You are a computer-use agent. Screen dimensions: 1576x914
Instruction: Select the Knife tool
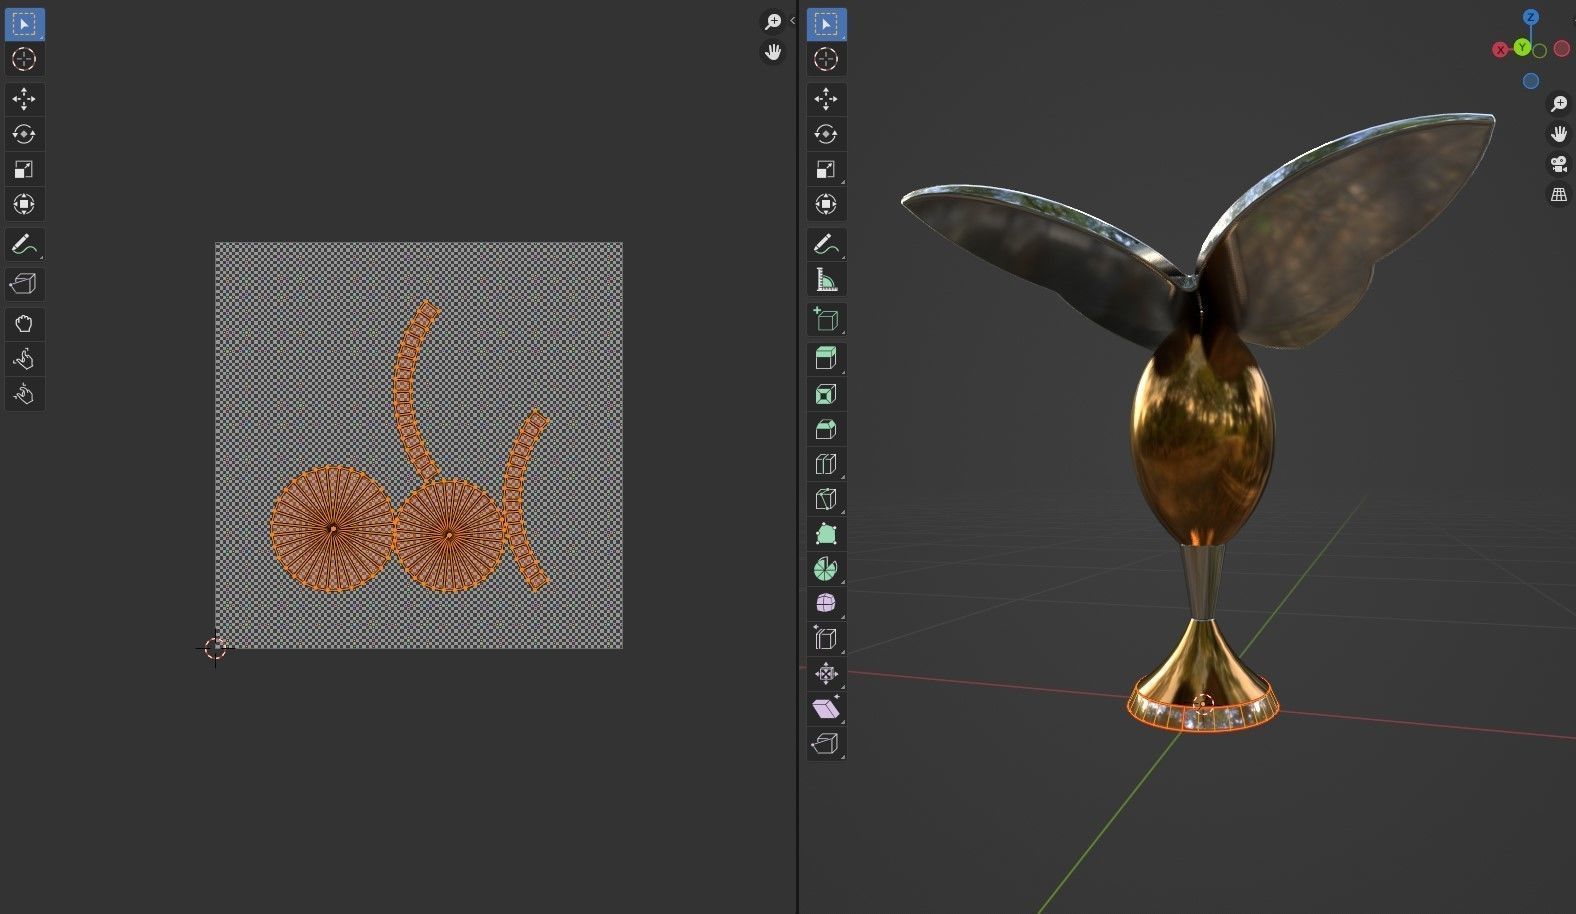click(826, 499)
